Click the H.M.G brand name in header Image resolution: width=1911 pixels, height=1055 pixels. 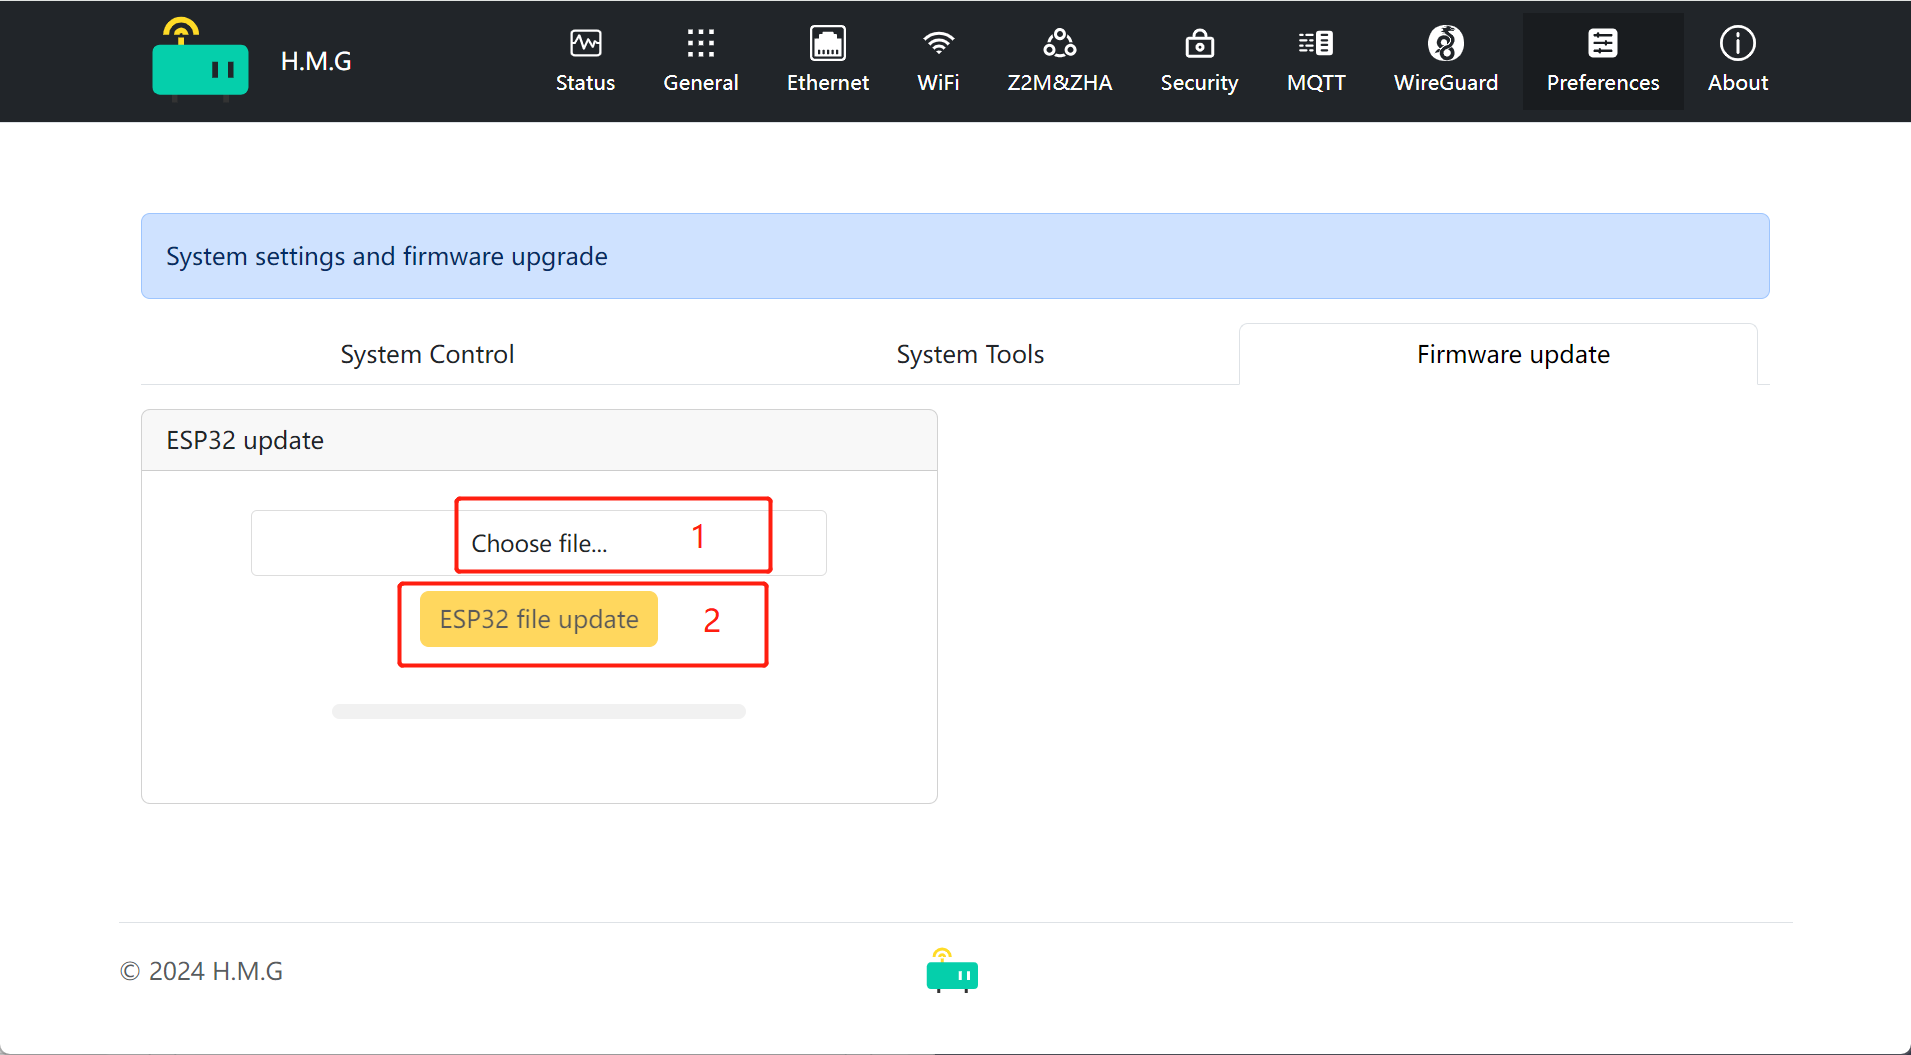(316, 61)
